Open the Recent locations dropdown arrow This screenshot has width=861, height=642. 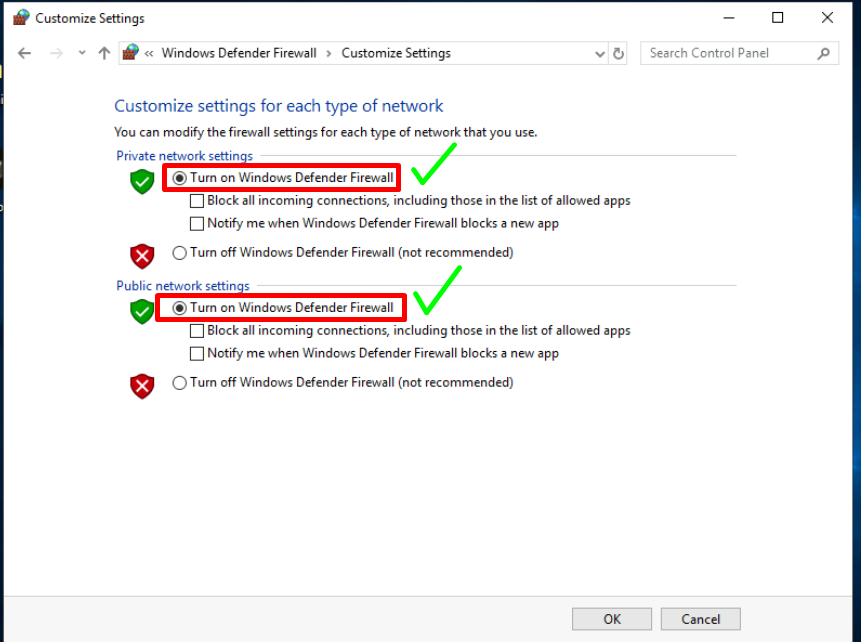pos(82,54)
